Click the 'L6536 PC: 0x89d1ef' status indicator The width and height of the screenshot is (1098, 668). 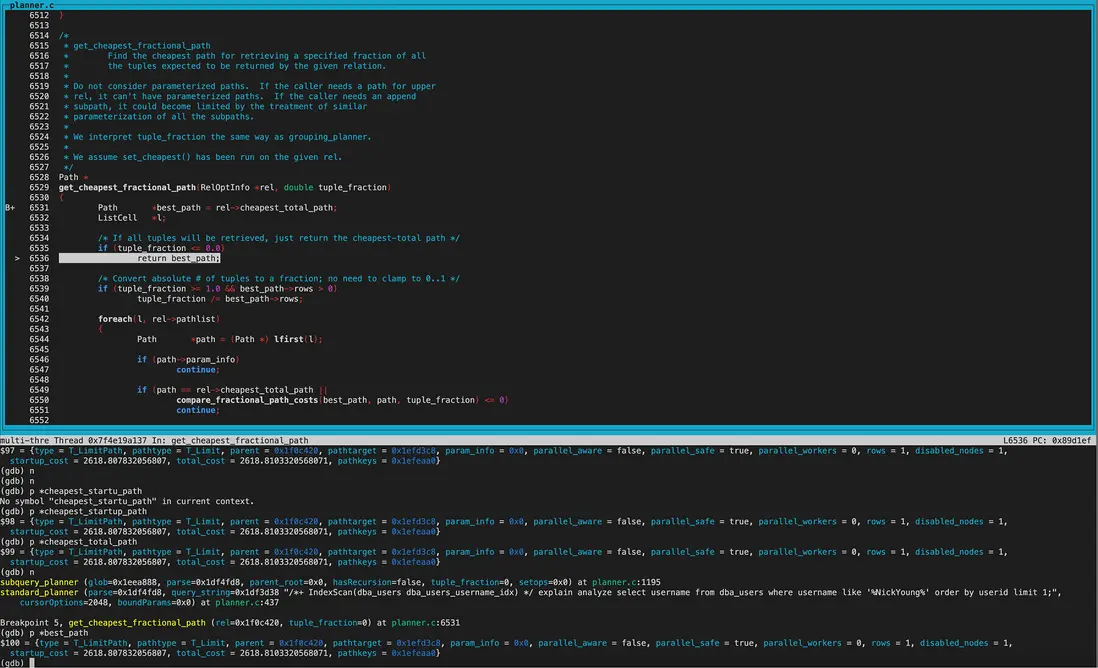point(1047,440)
